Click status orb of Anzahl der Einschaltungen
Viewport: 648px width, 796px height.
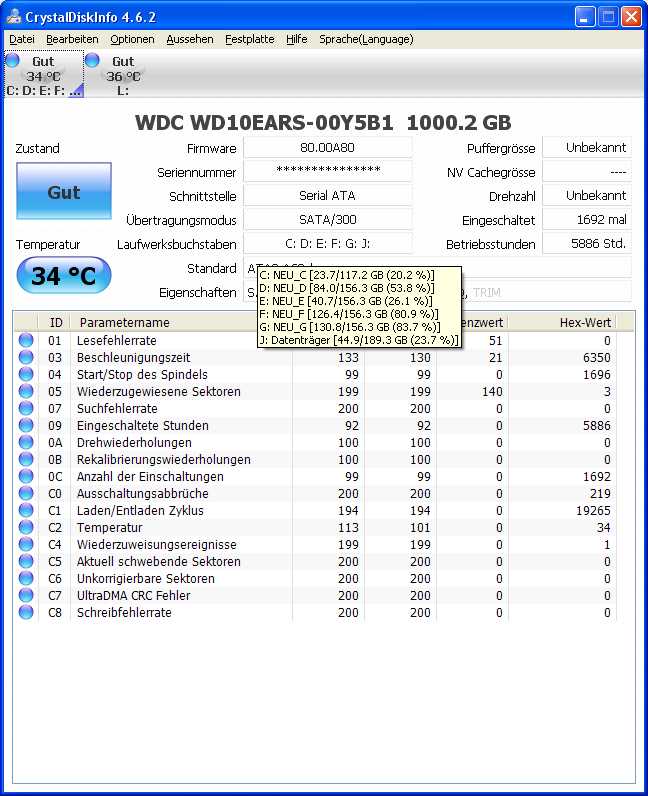click(26, 476)
